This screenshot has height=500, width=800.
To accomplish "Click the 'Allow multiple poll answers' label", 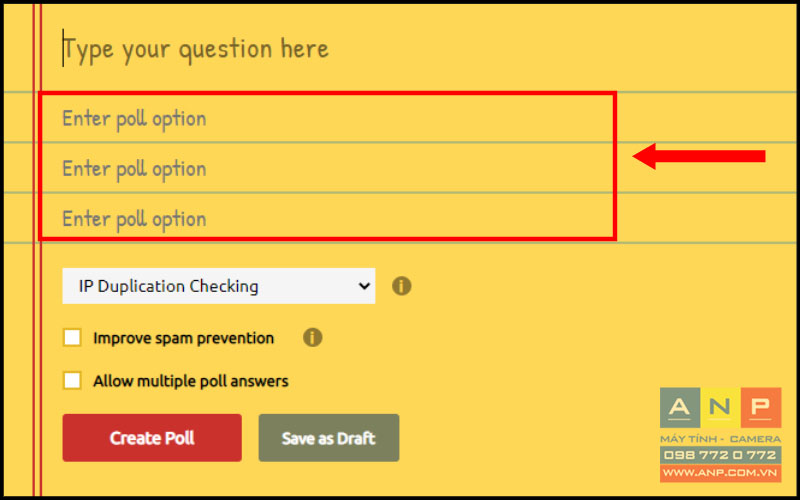I will click(x=191, y=381).
